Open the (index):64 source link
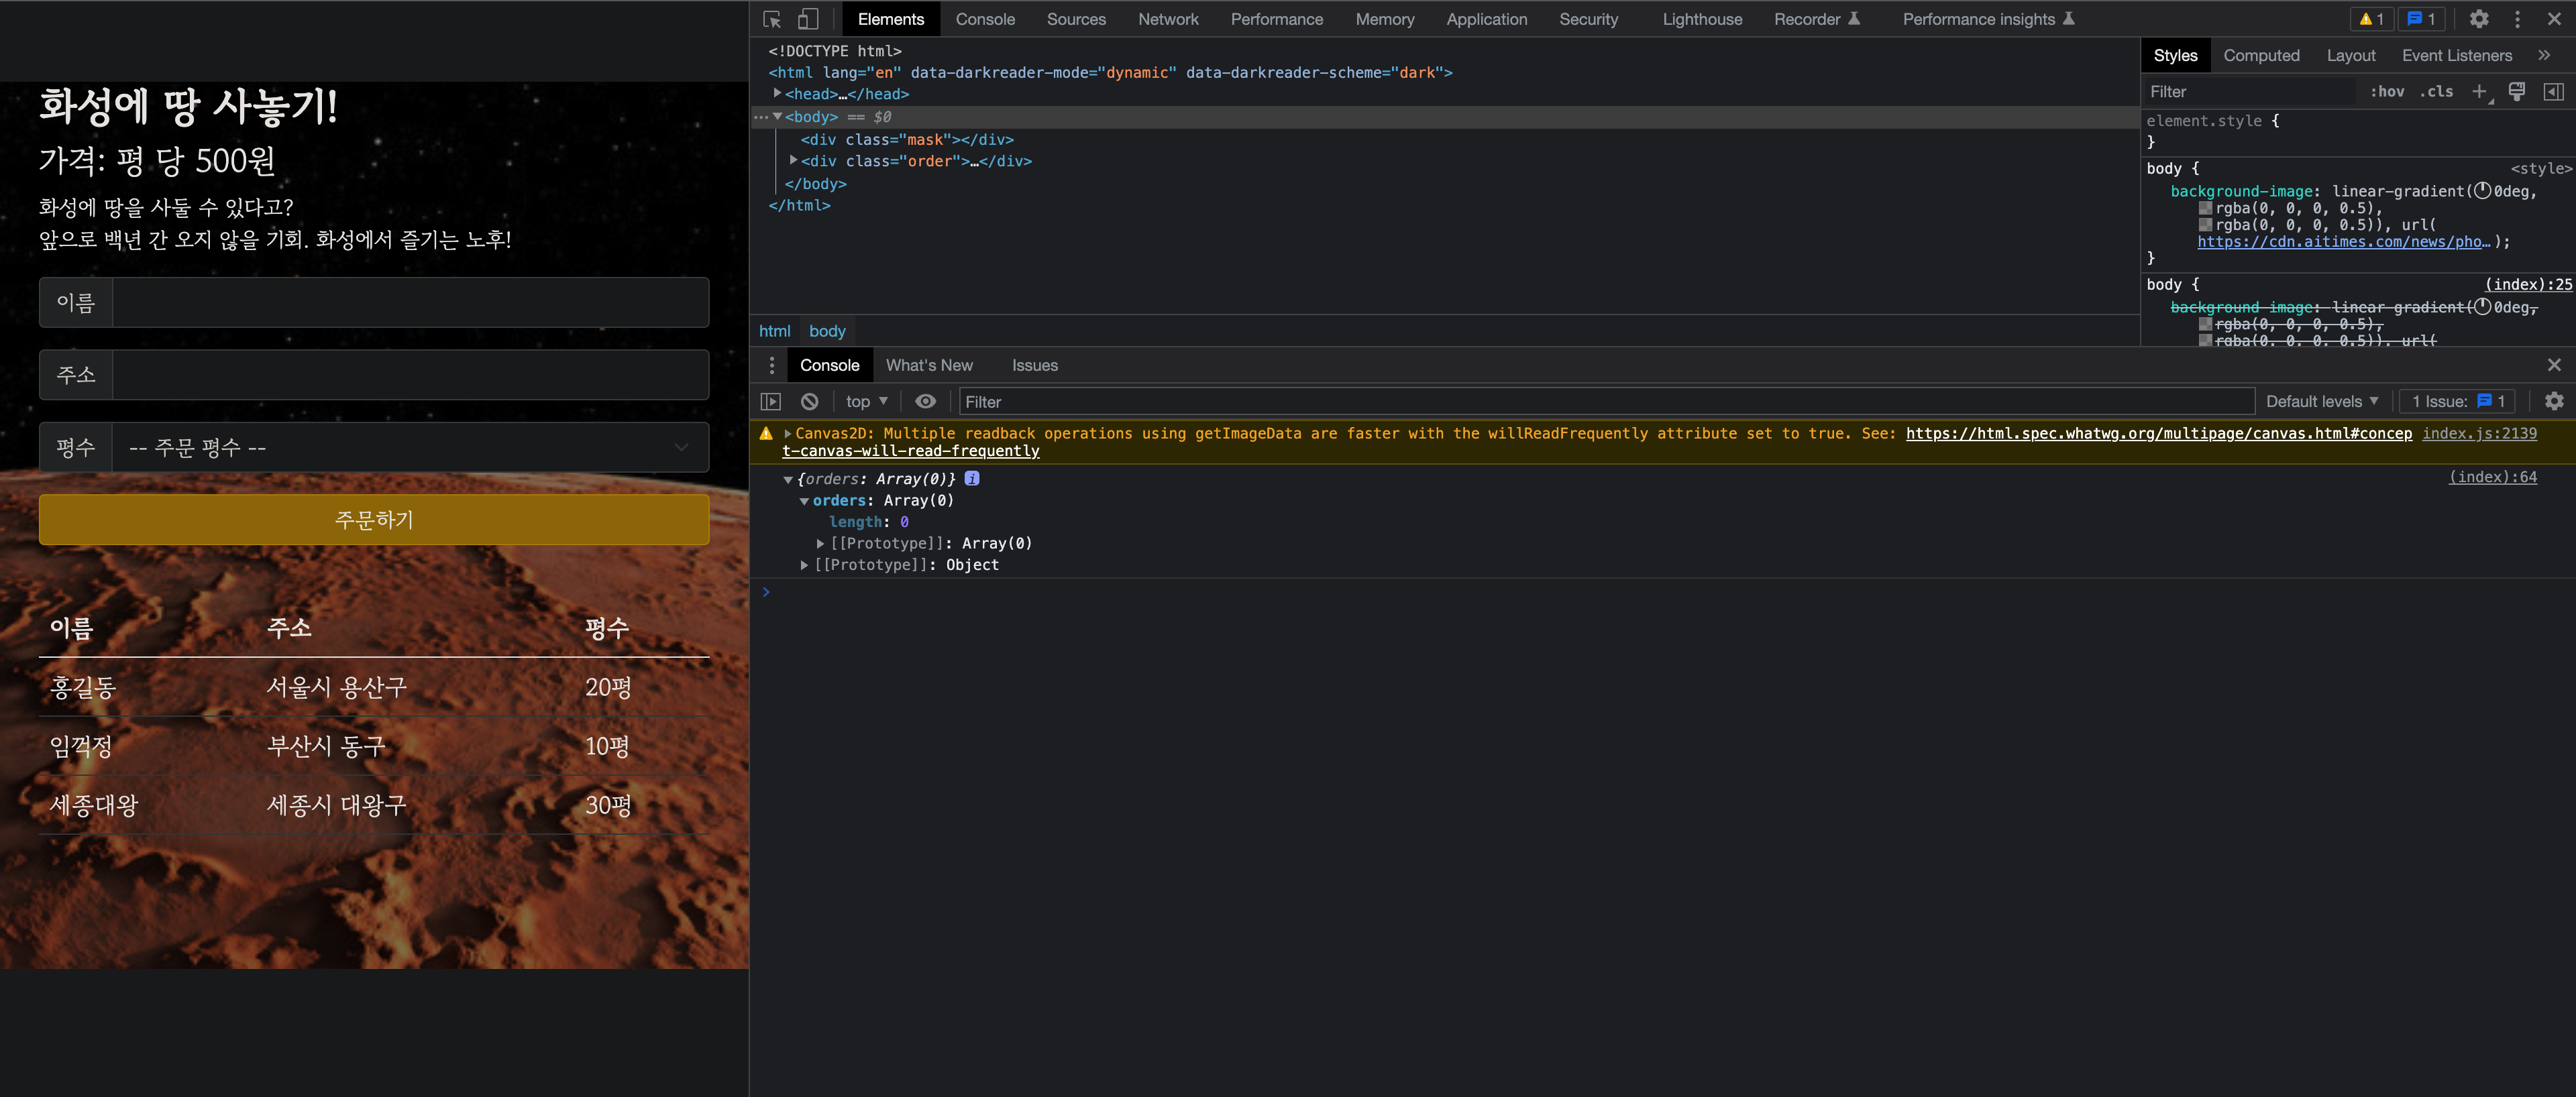The image size is (2576, 1097). tap(2492, 477)
